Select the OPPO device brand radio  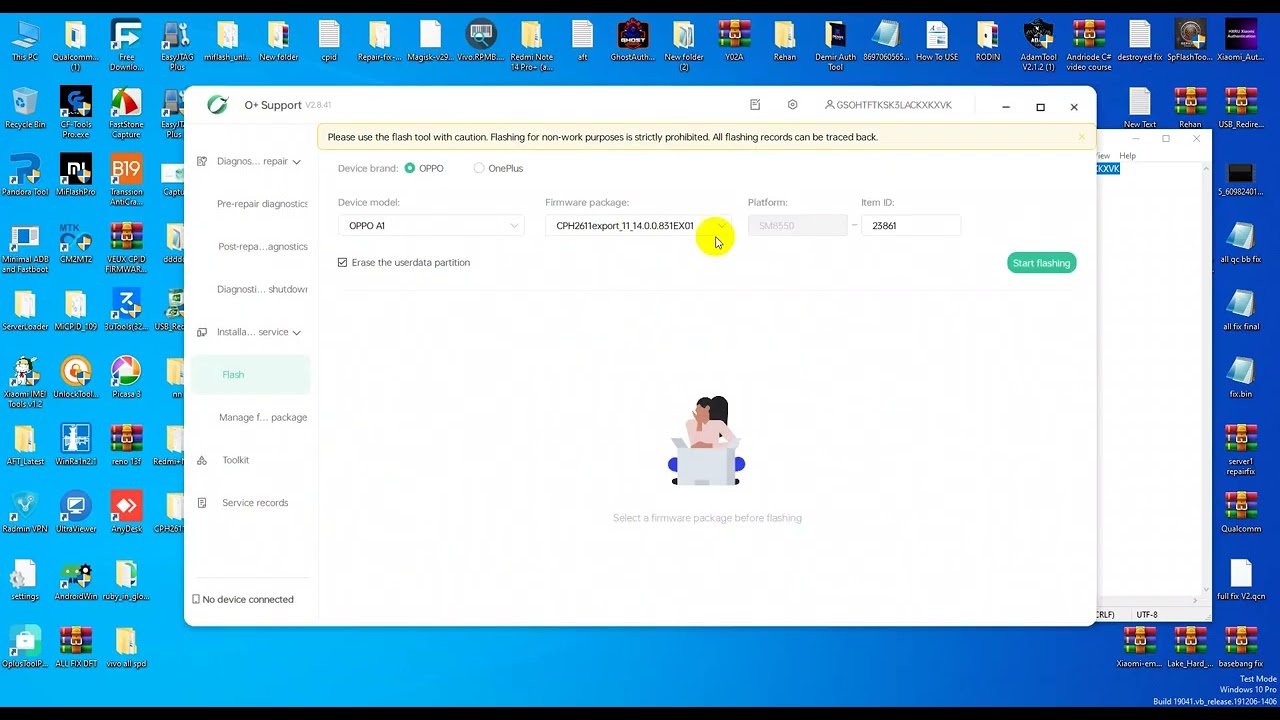(x=410, y=168)
